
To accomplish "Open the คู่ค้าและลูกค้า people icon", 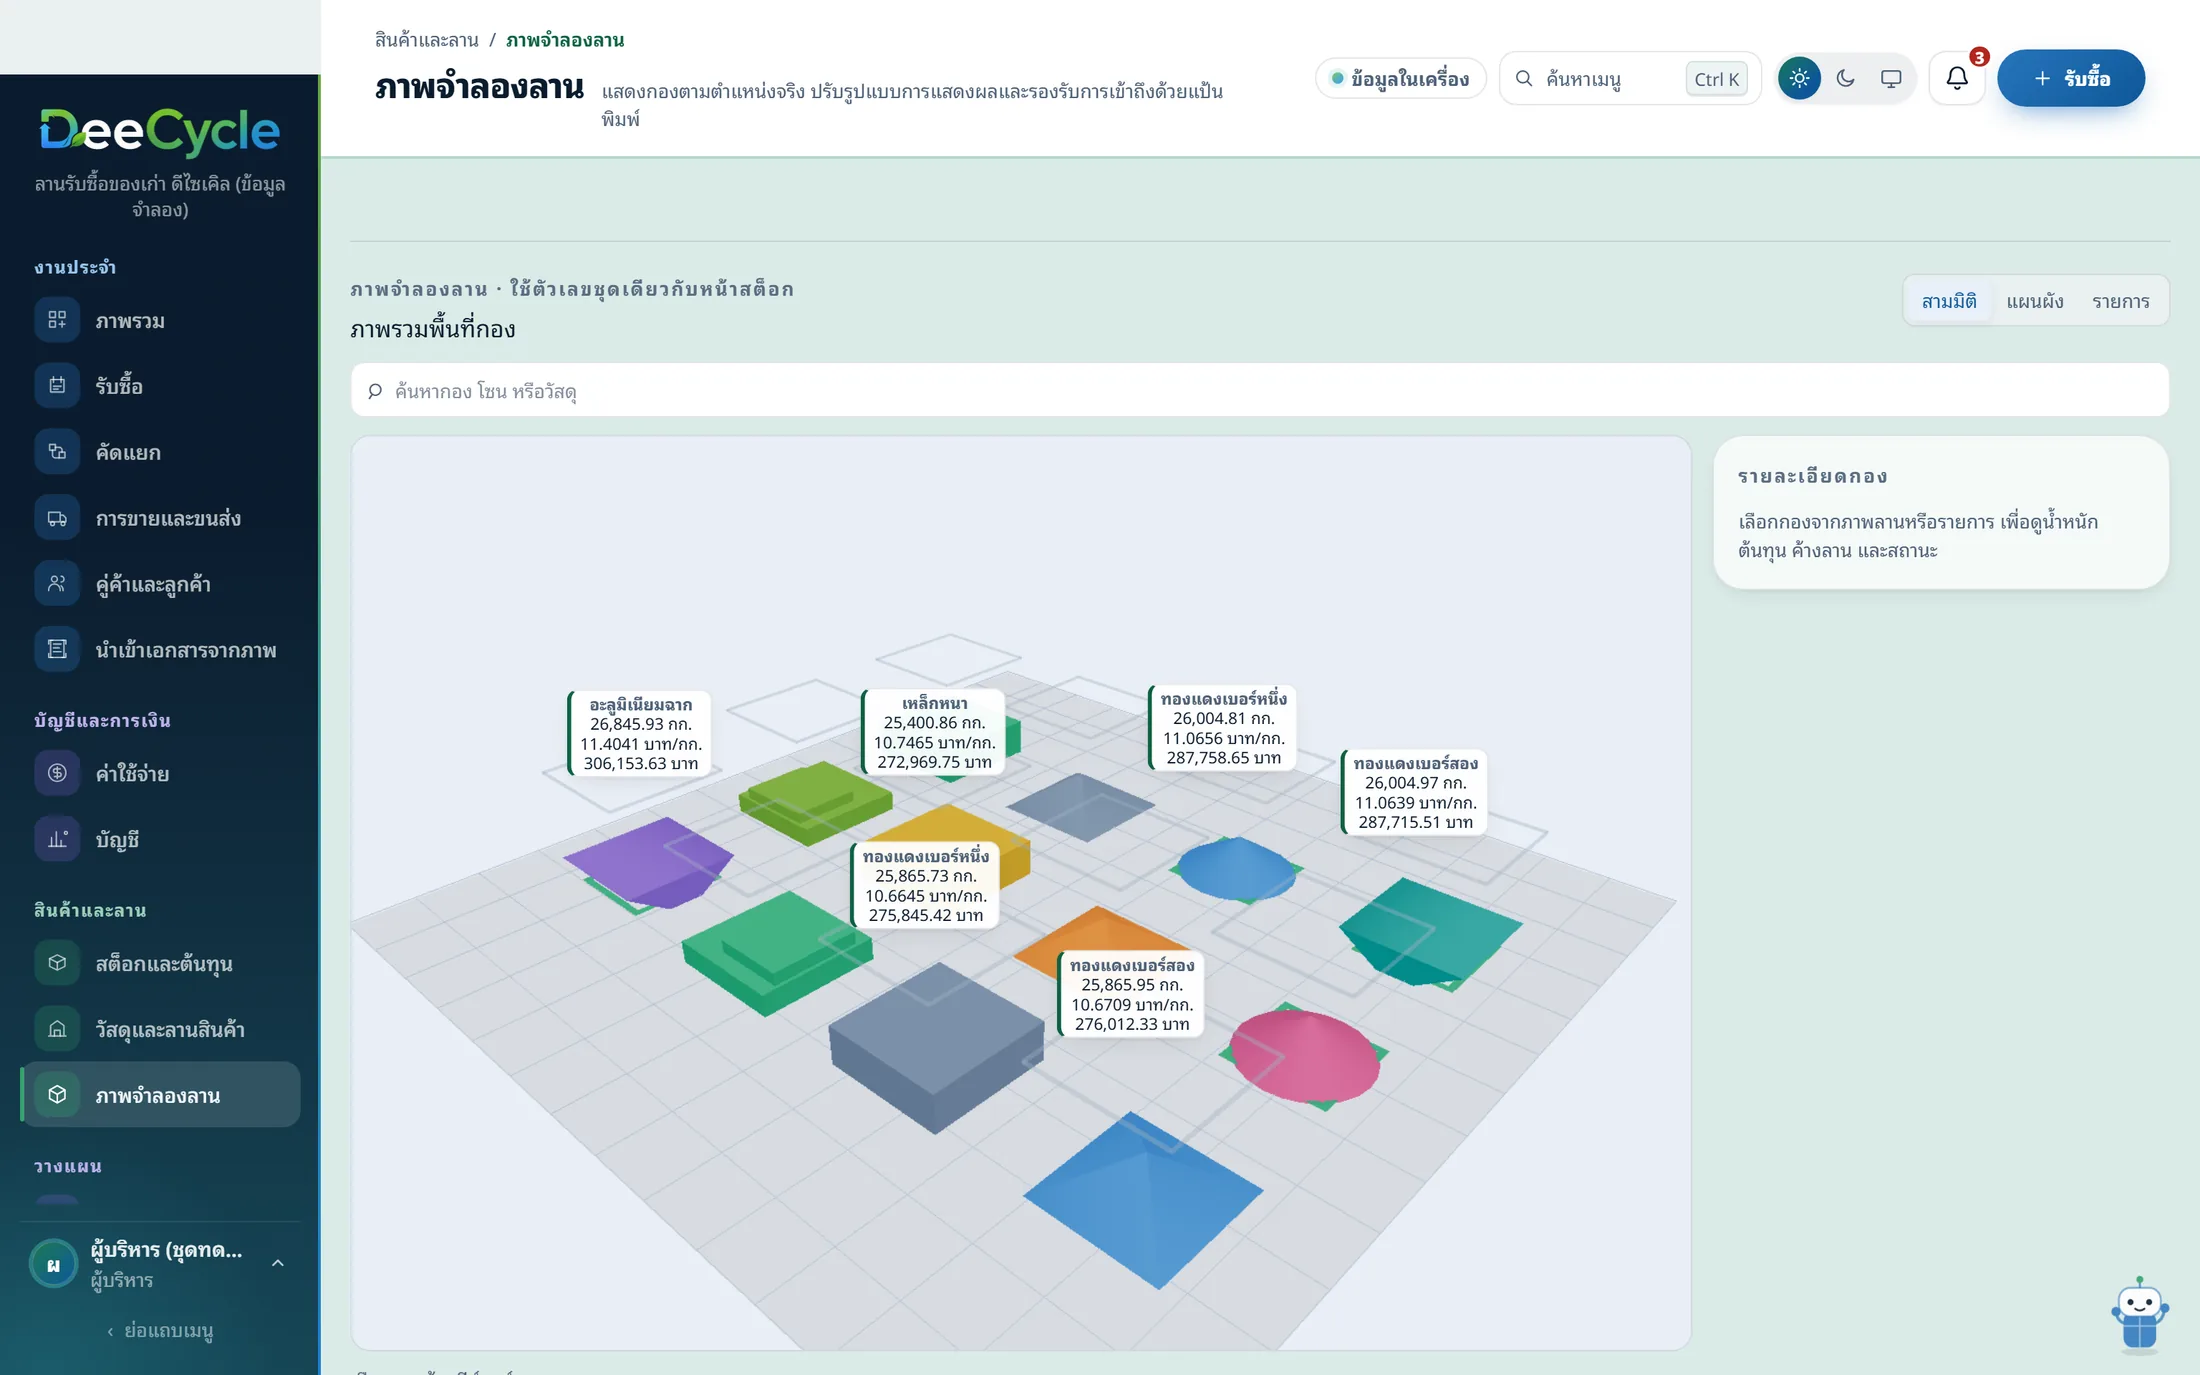I will click(57, 584).
